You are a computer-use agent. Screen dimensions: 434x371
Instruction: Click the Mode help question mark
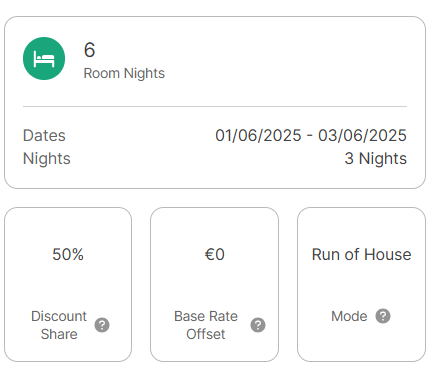point(383,316)
